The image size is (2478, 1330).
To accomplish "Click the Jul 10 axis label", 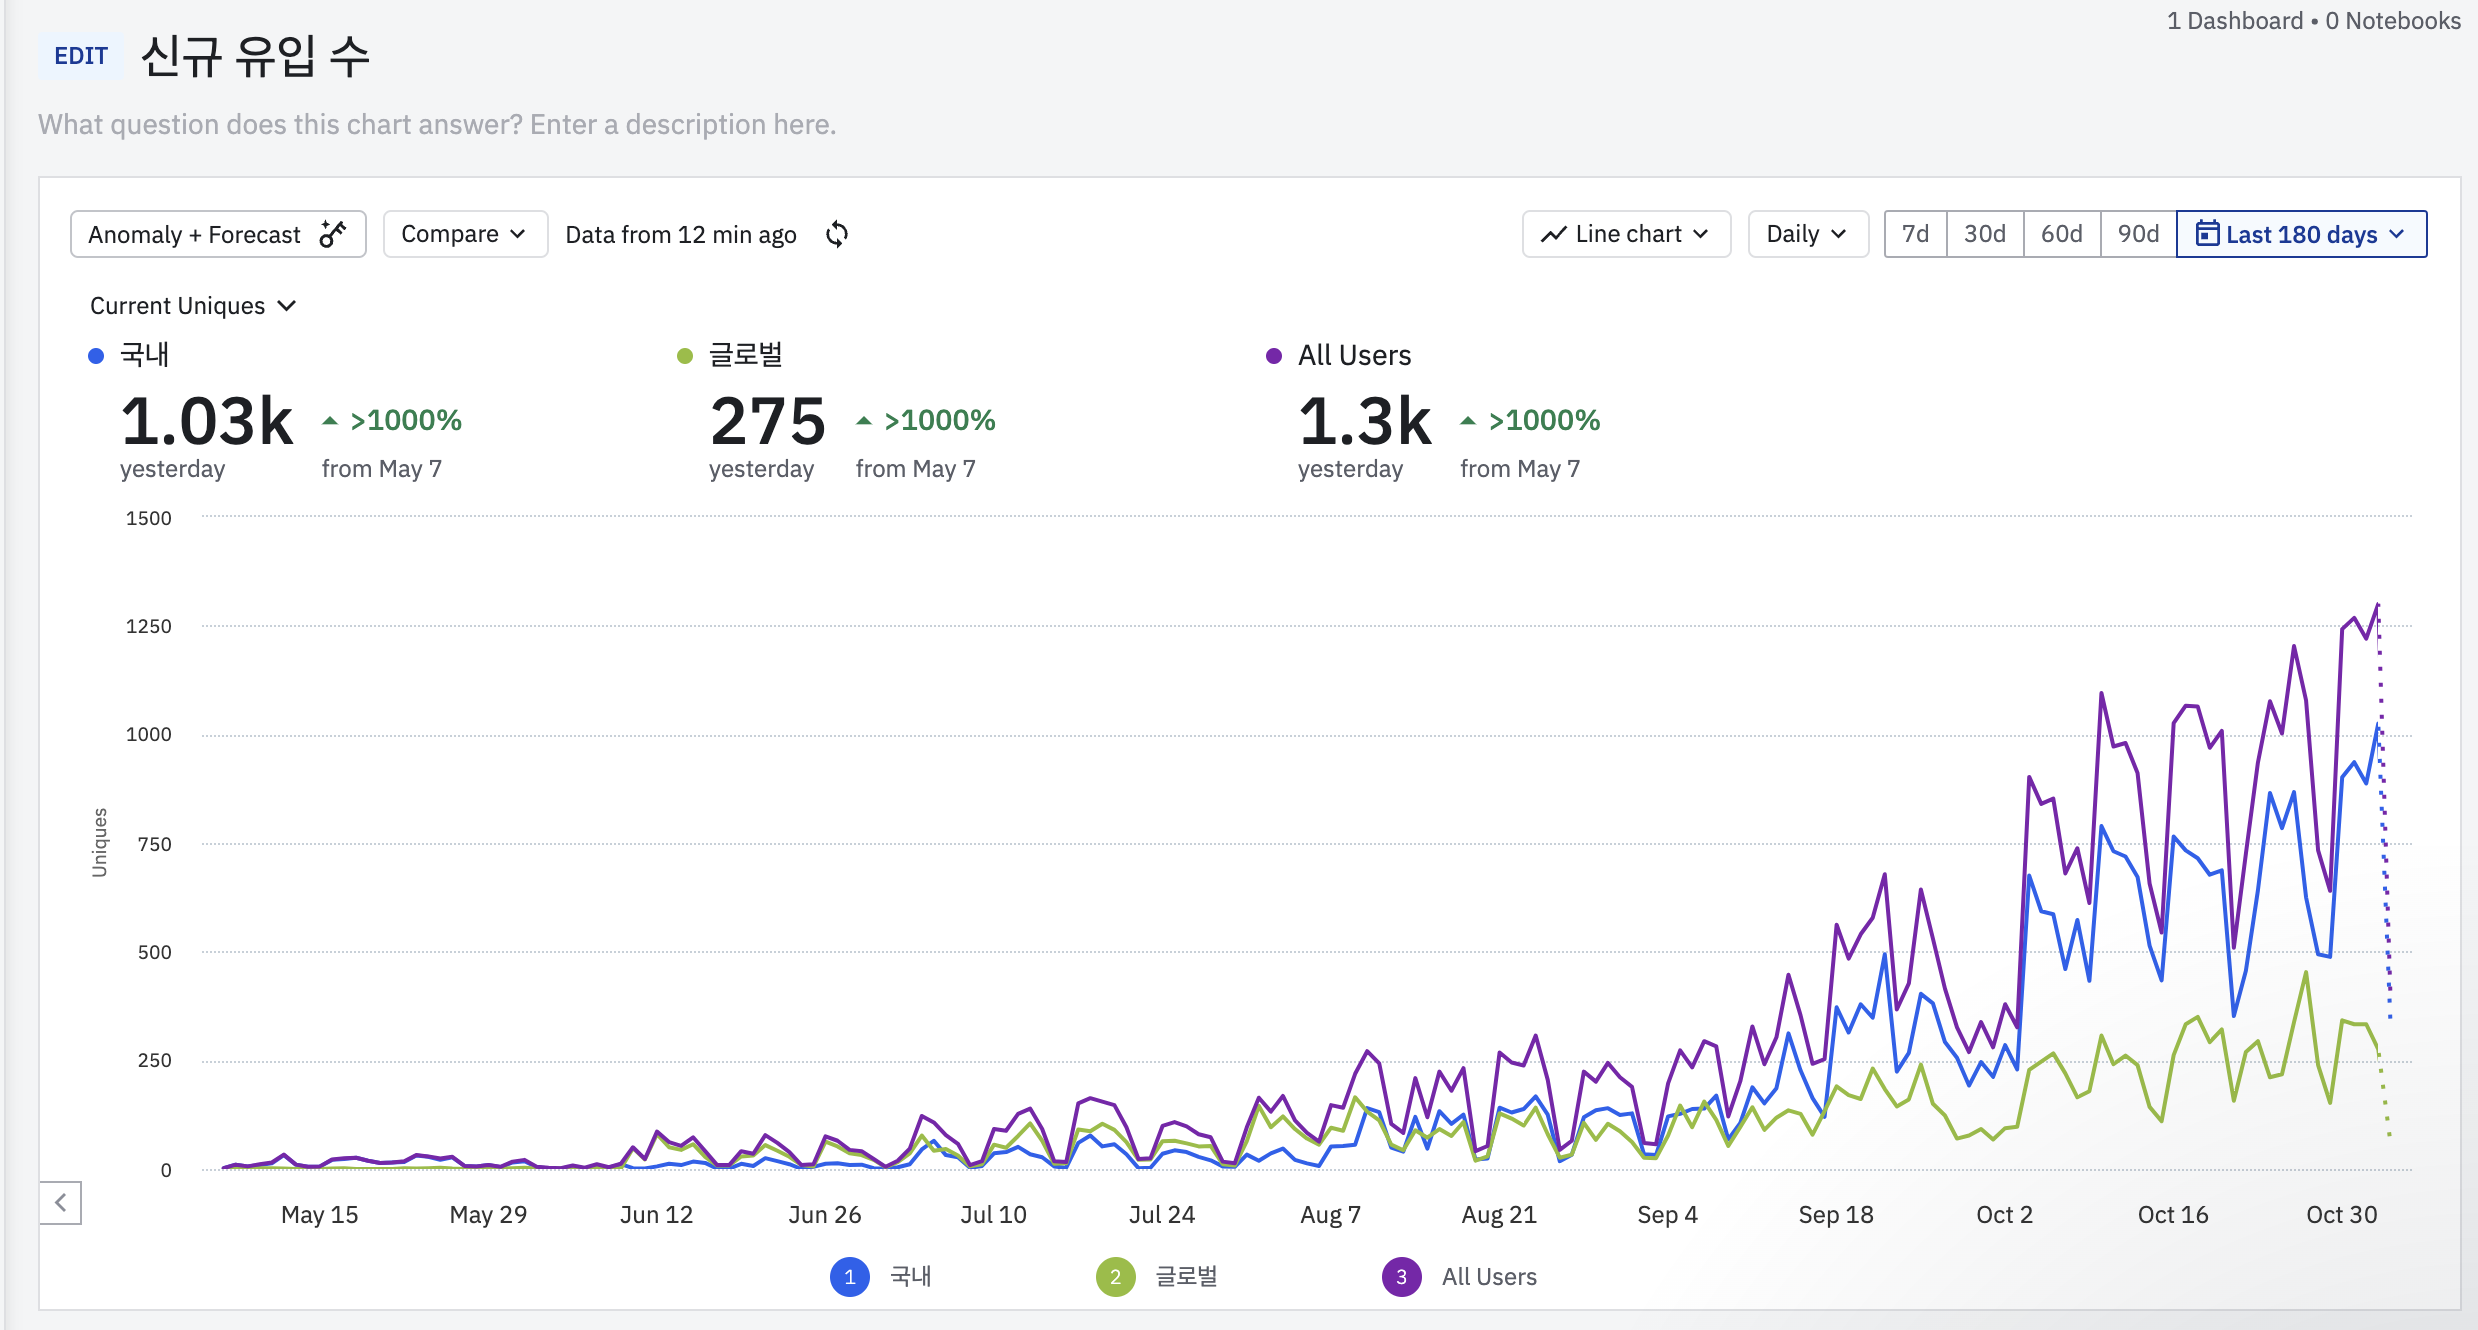I will (993, 1215).
